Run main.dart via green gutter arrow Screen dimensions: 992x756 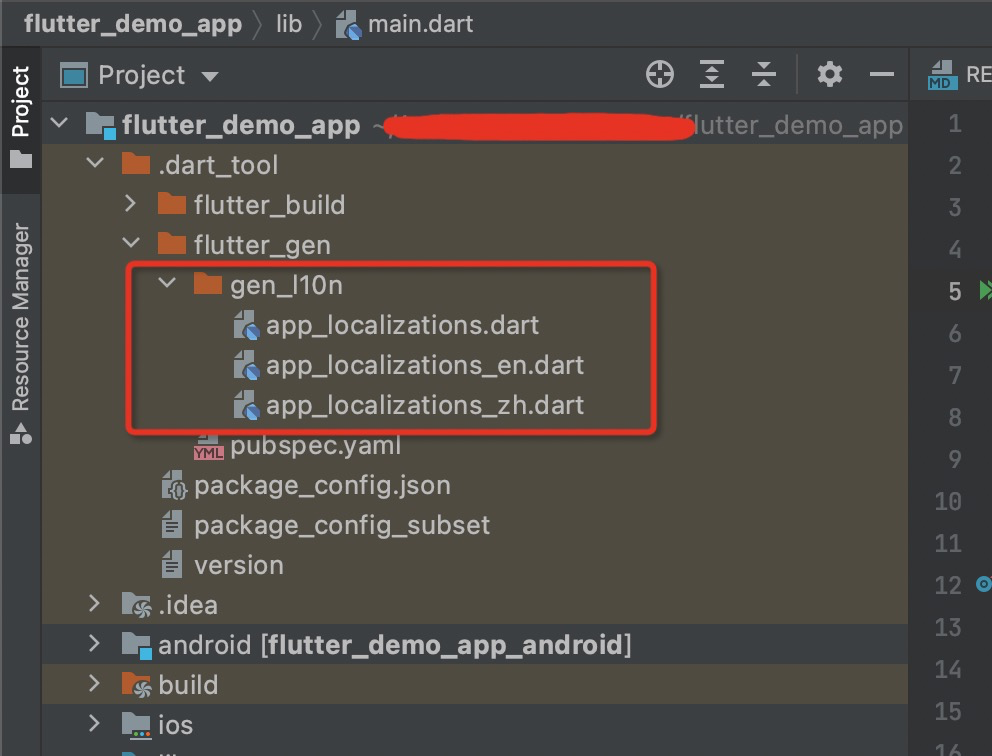coord(984,291)
